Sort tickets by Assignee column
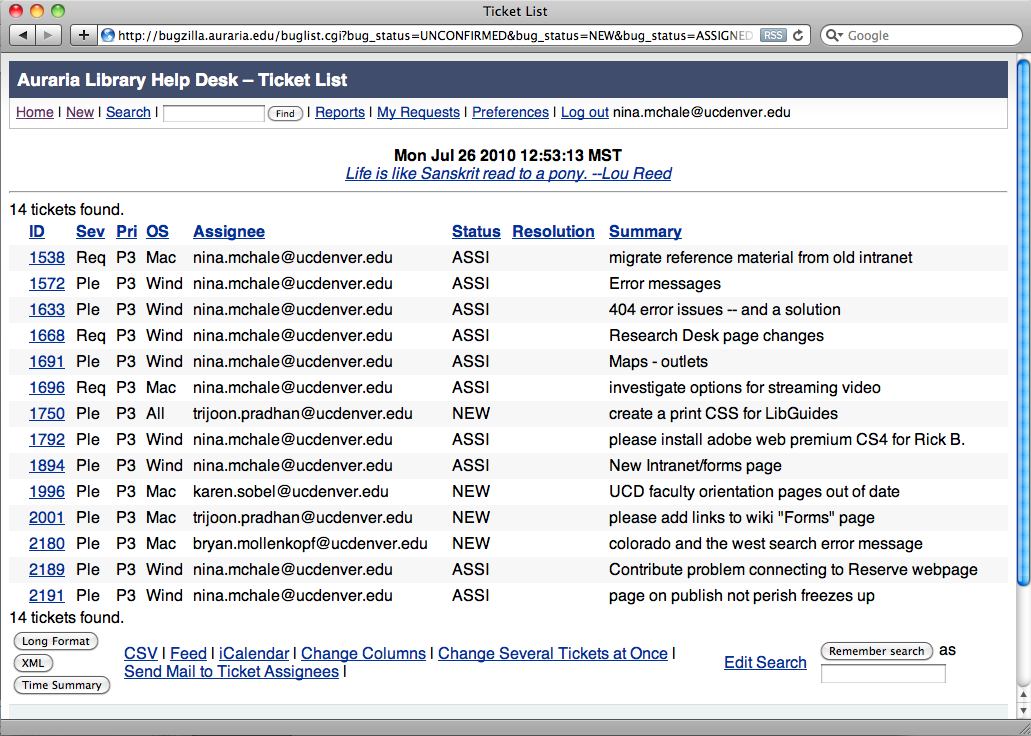 coord(229,232)
